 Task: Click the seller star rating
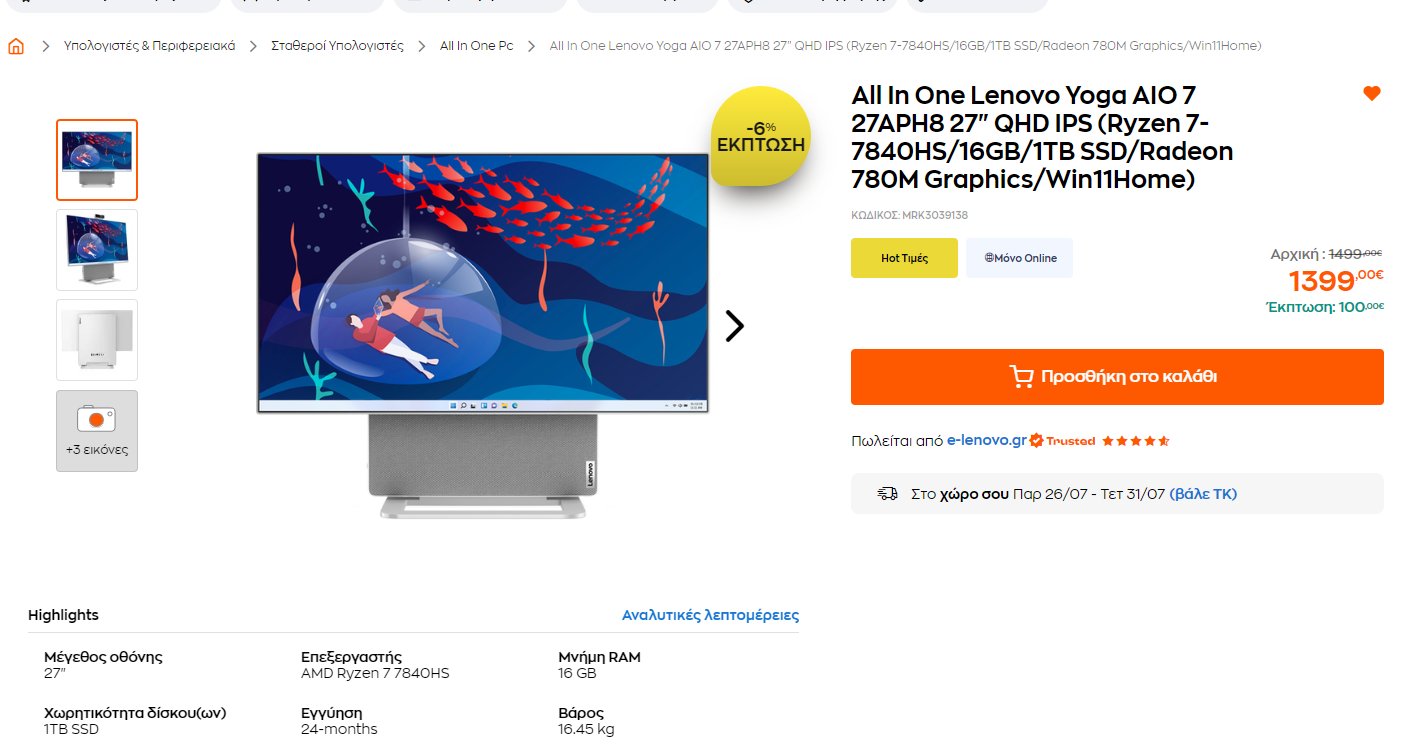[1136, 441]
